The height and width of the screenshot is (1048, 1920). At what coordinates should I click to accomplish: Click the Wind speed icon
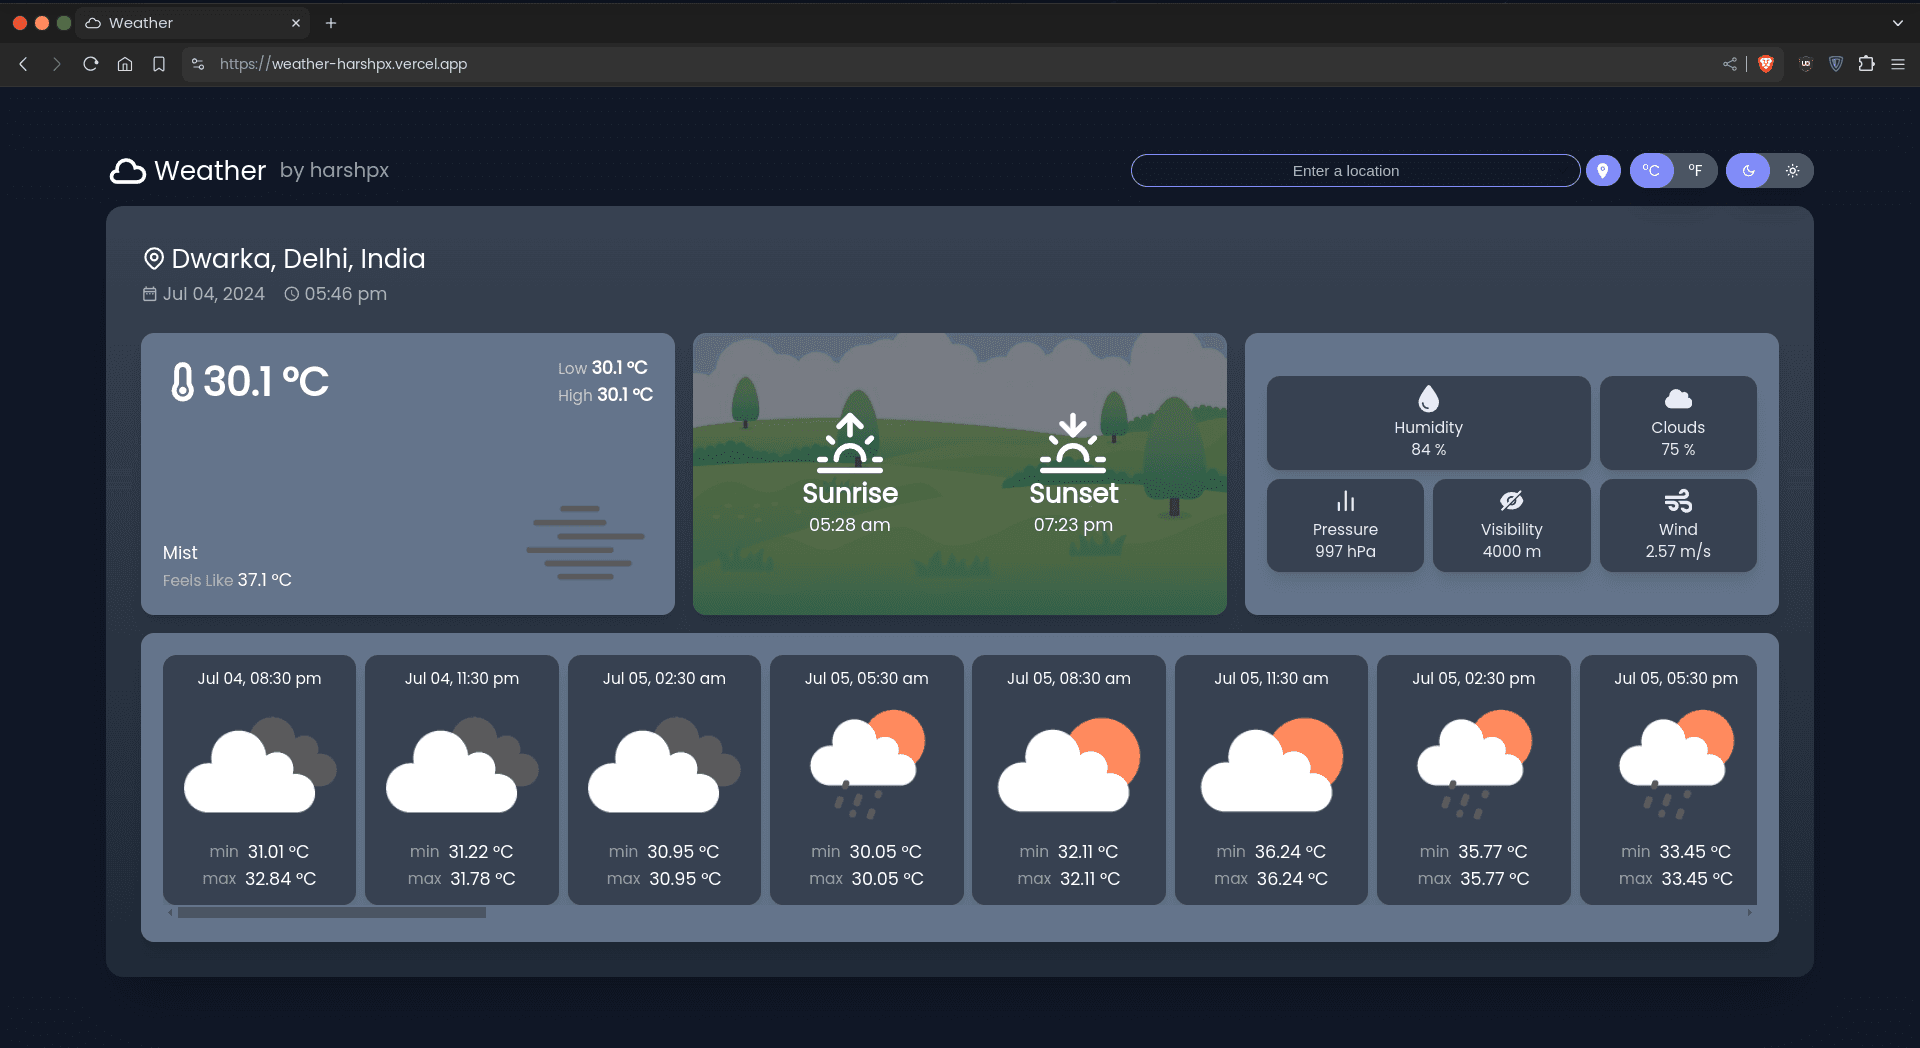1677,501
